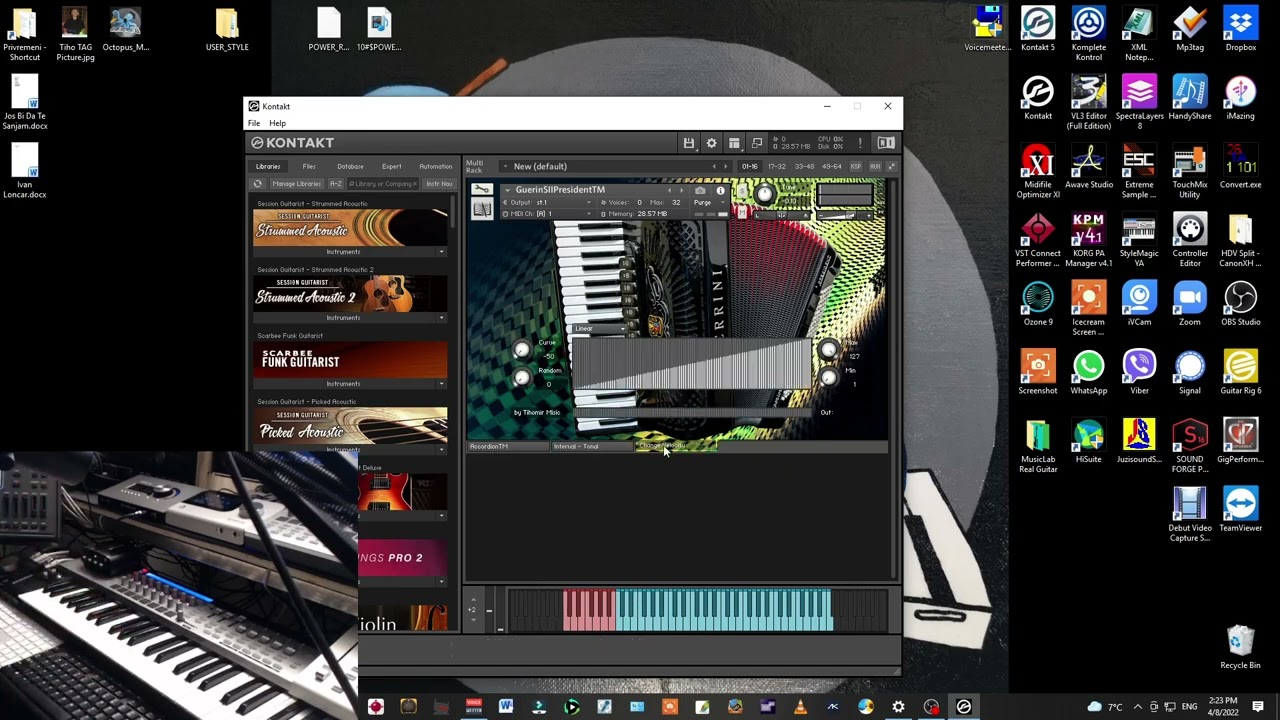Open OBS Studio desktop icon
This screenshot has width=1280, height=720.
[1240, 303]
